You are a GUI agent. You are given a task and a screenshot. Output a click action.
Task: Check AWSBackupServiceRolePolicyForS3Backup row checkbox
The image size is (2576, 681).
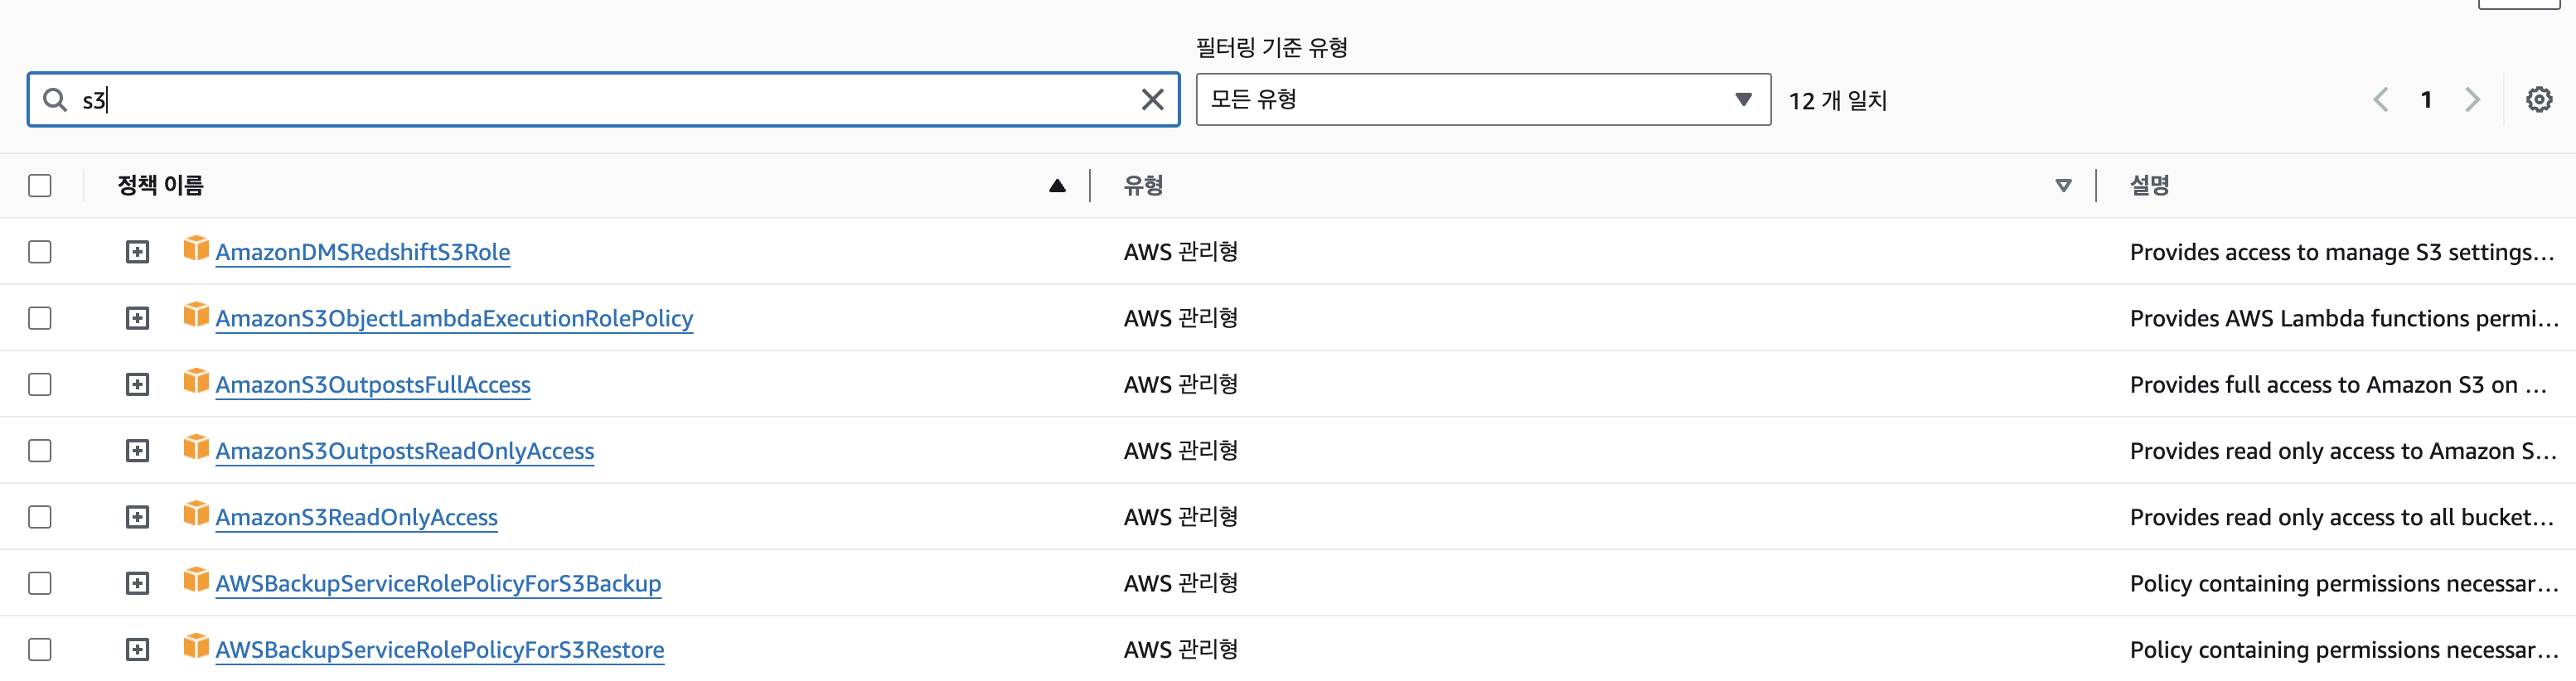pos(40,583)
